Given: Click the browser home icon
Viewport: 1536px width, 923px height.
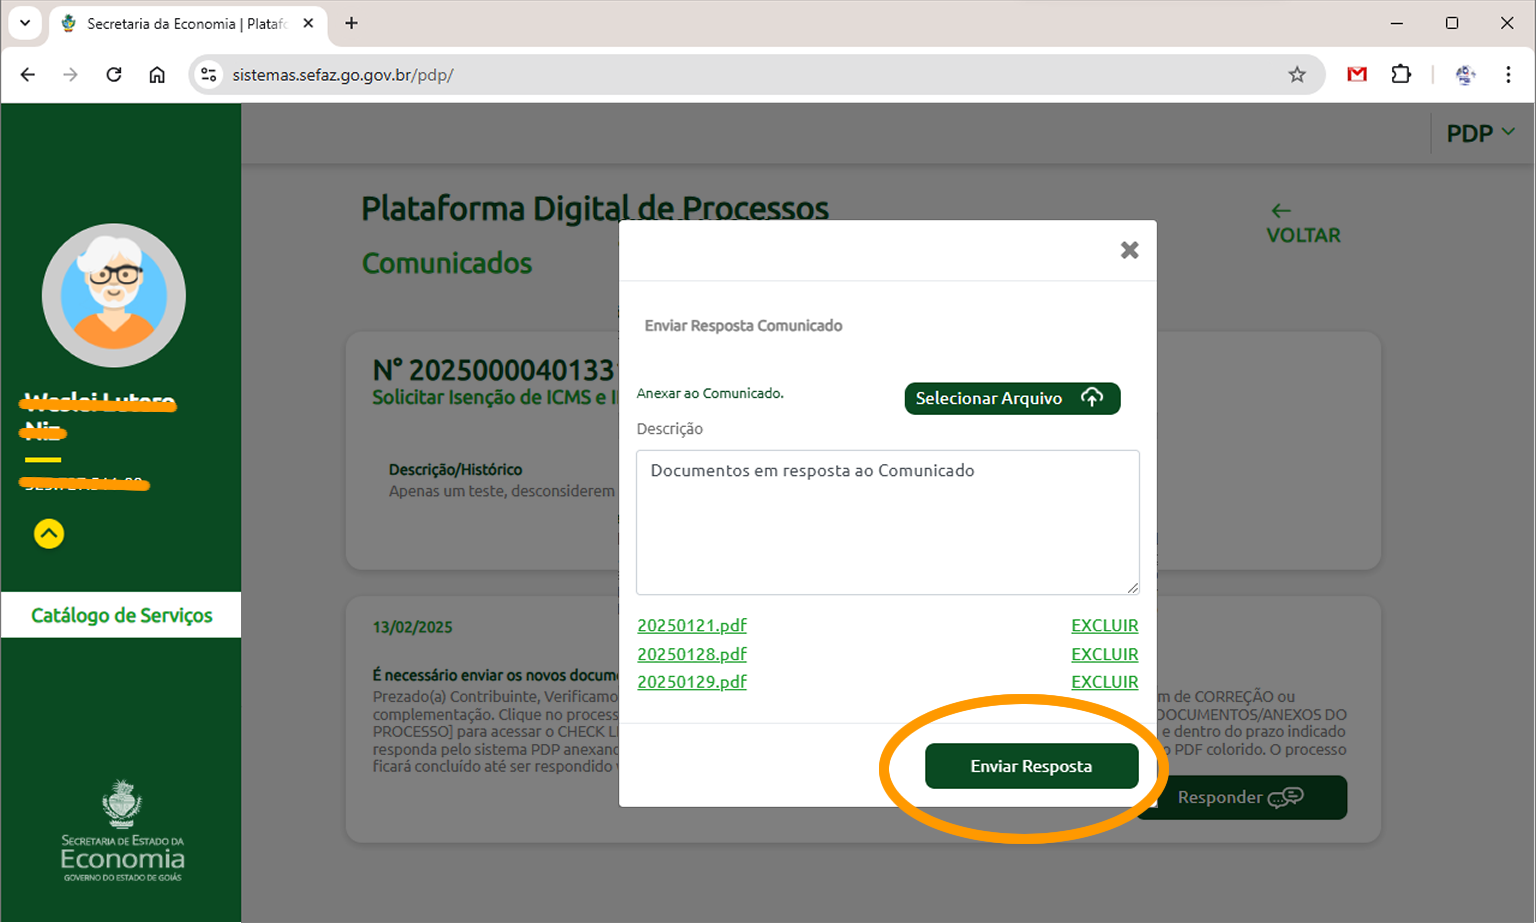Looking at the screenshot, I should coord(157,74).
